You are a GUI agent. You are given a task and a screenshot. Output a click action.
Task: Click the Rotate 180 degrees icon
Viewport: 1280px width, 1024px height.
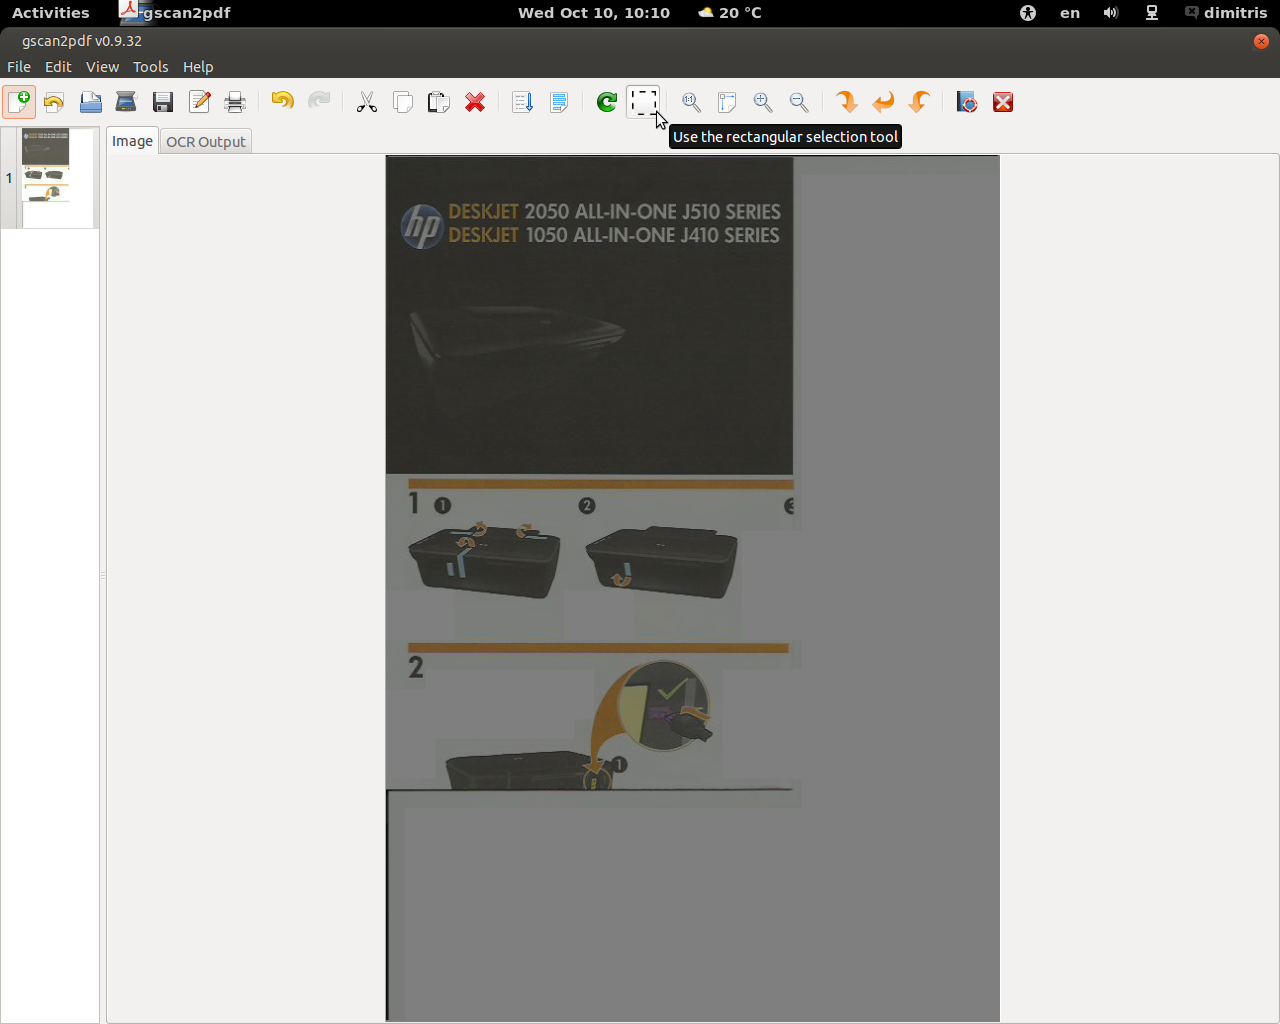[x=883, y=102]
